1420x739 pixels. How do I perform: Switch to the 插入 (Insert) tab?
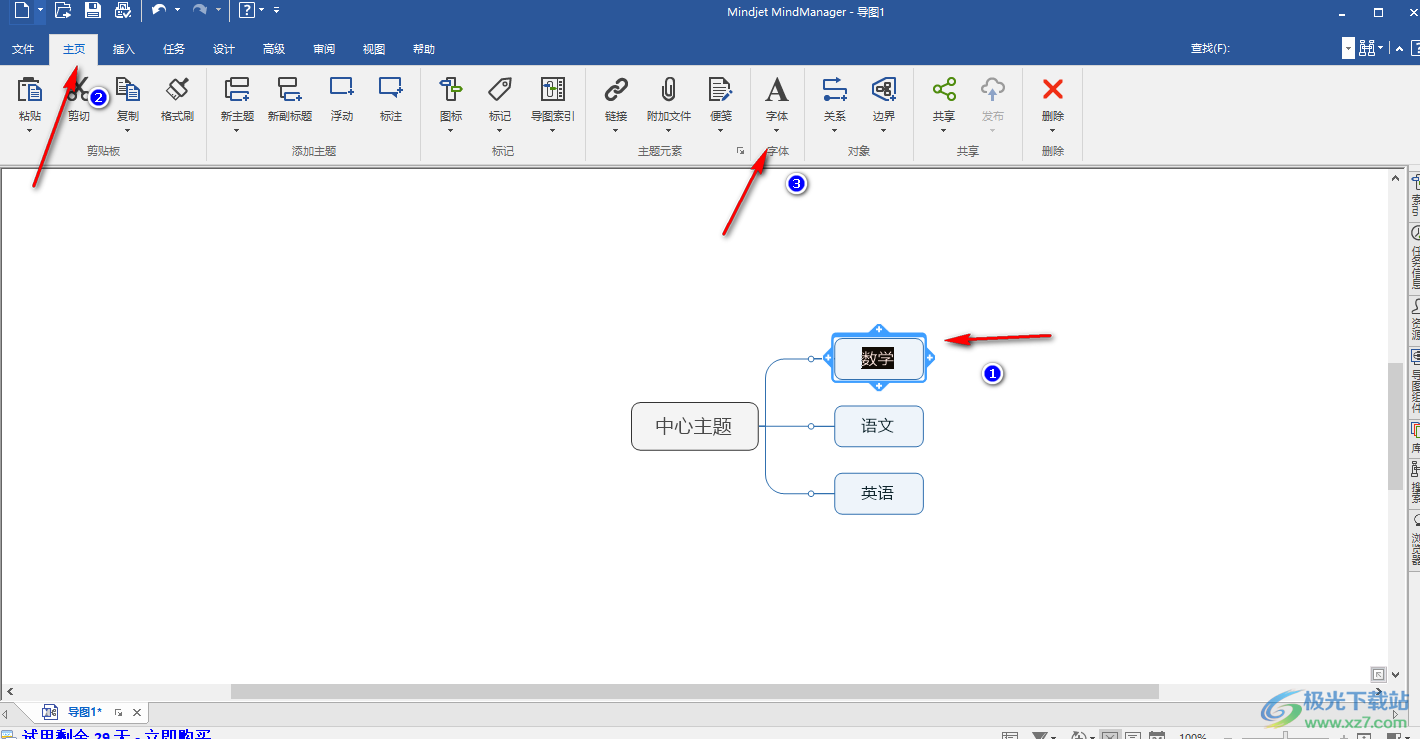click(124, 49)
